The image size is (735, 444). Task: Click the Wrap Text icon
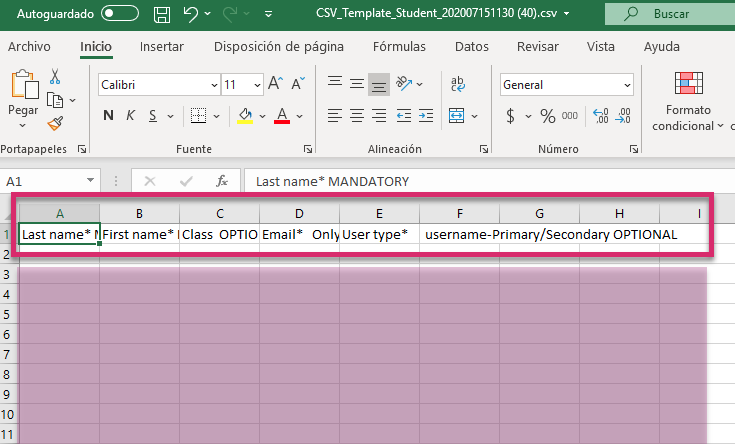458,83
